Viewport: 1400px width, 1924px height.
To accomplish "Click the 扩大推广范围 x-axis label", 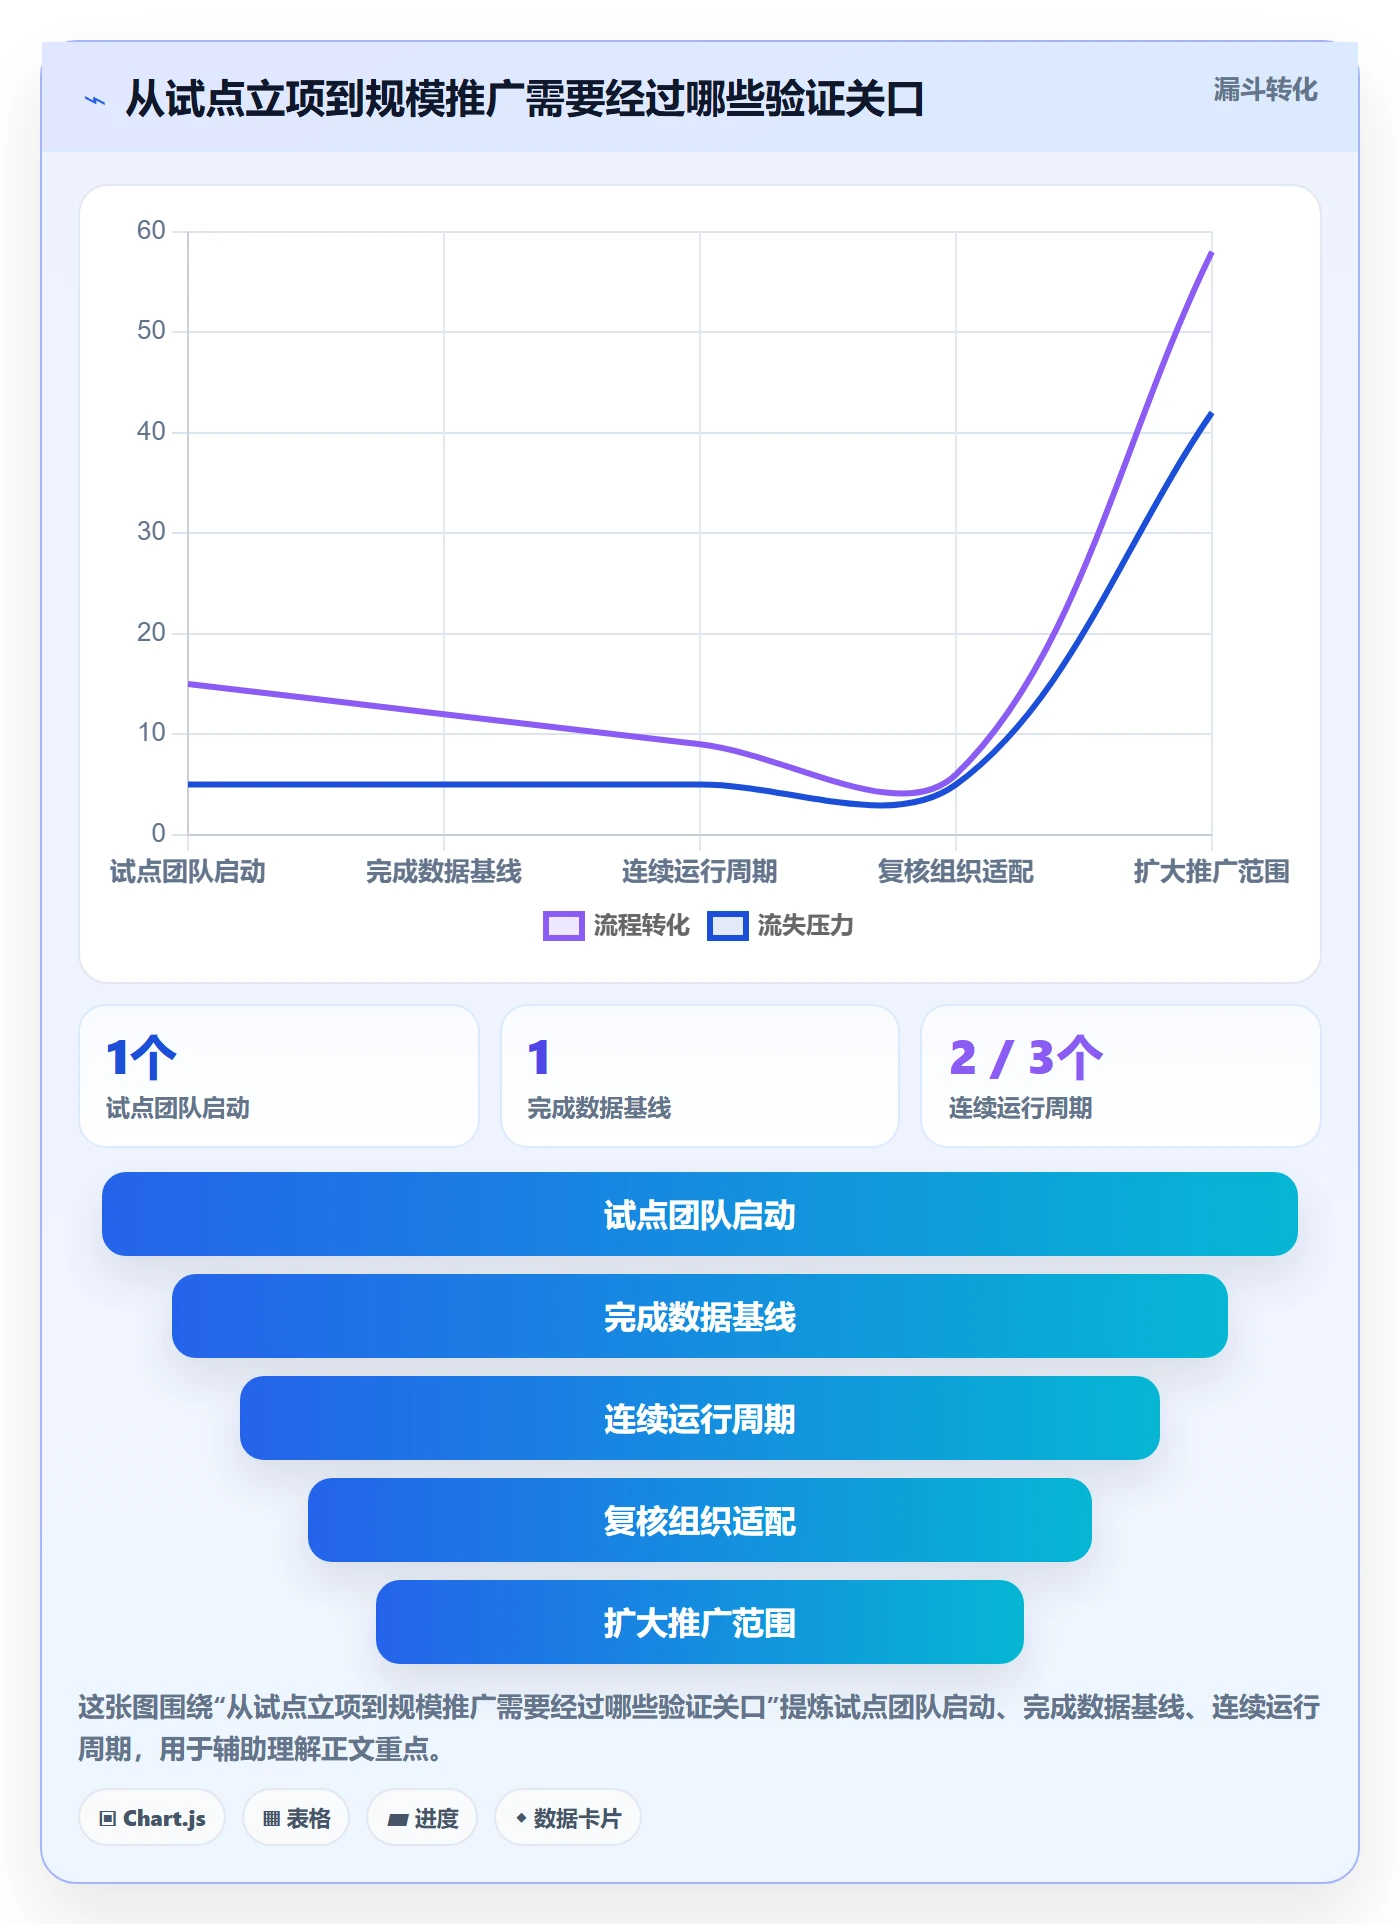I will [1211, 871].
